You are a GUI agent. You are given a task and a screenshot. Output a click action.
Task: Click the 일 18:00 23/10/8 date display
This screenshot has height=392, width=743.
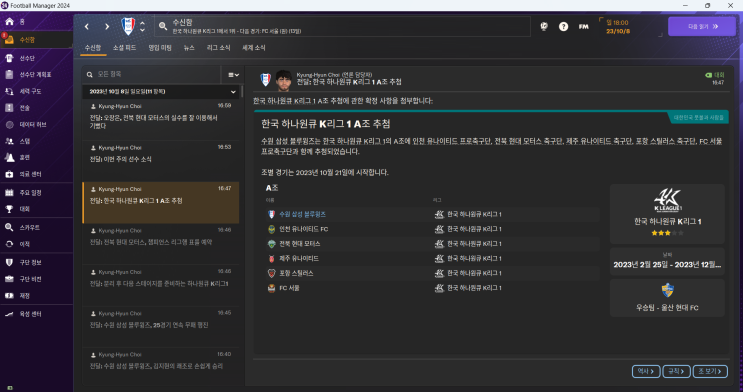(617, 27)
